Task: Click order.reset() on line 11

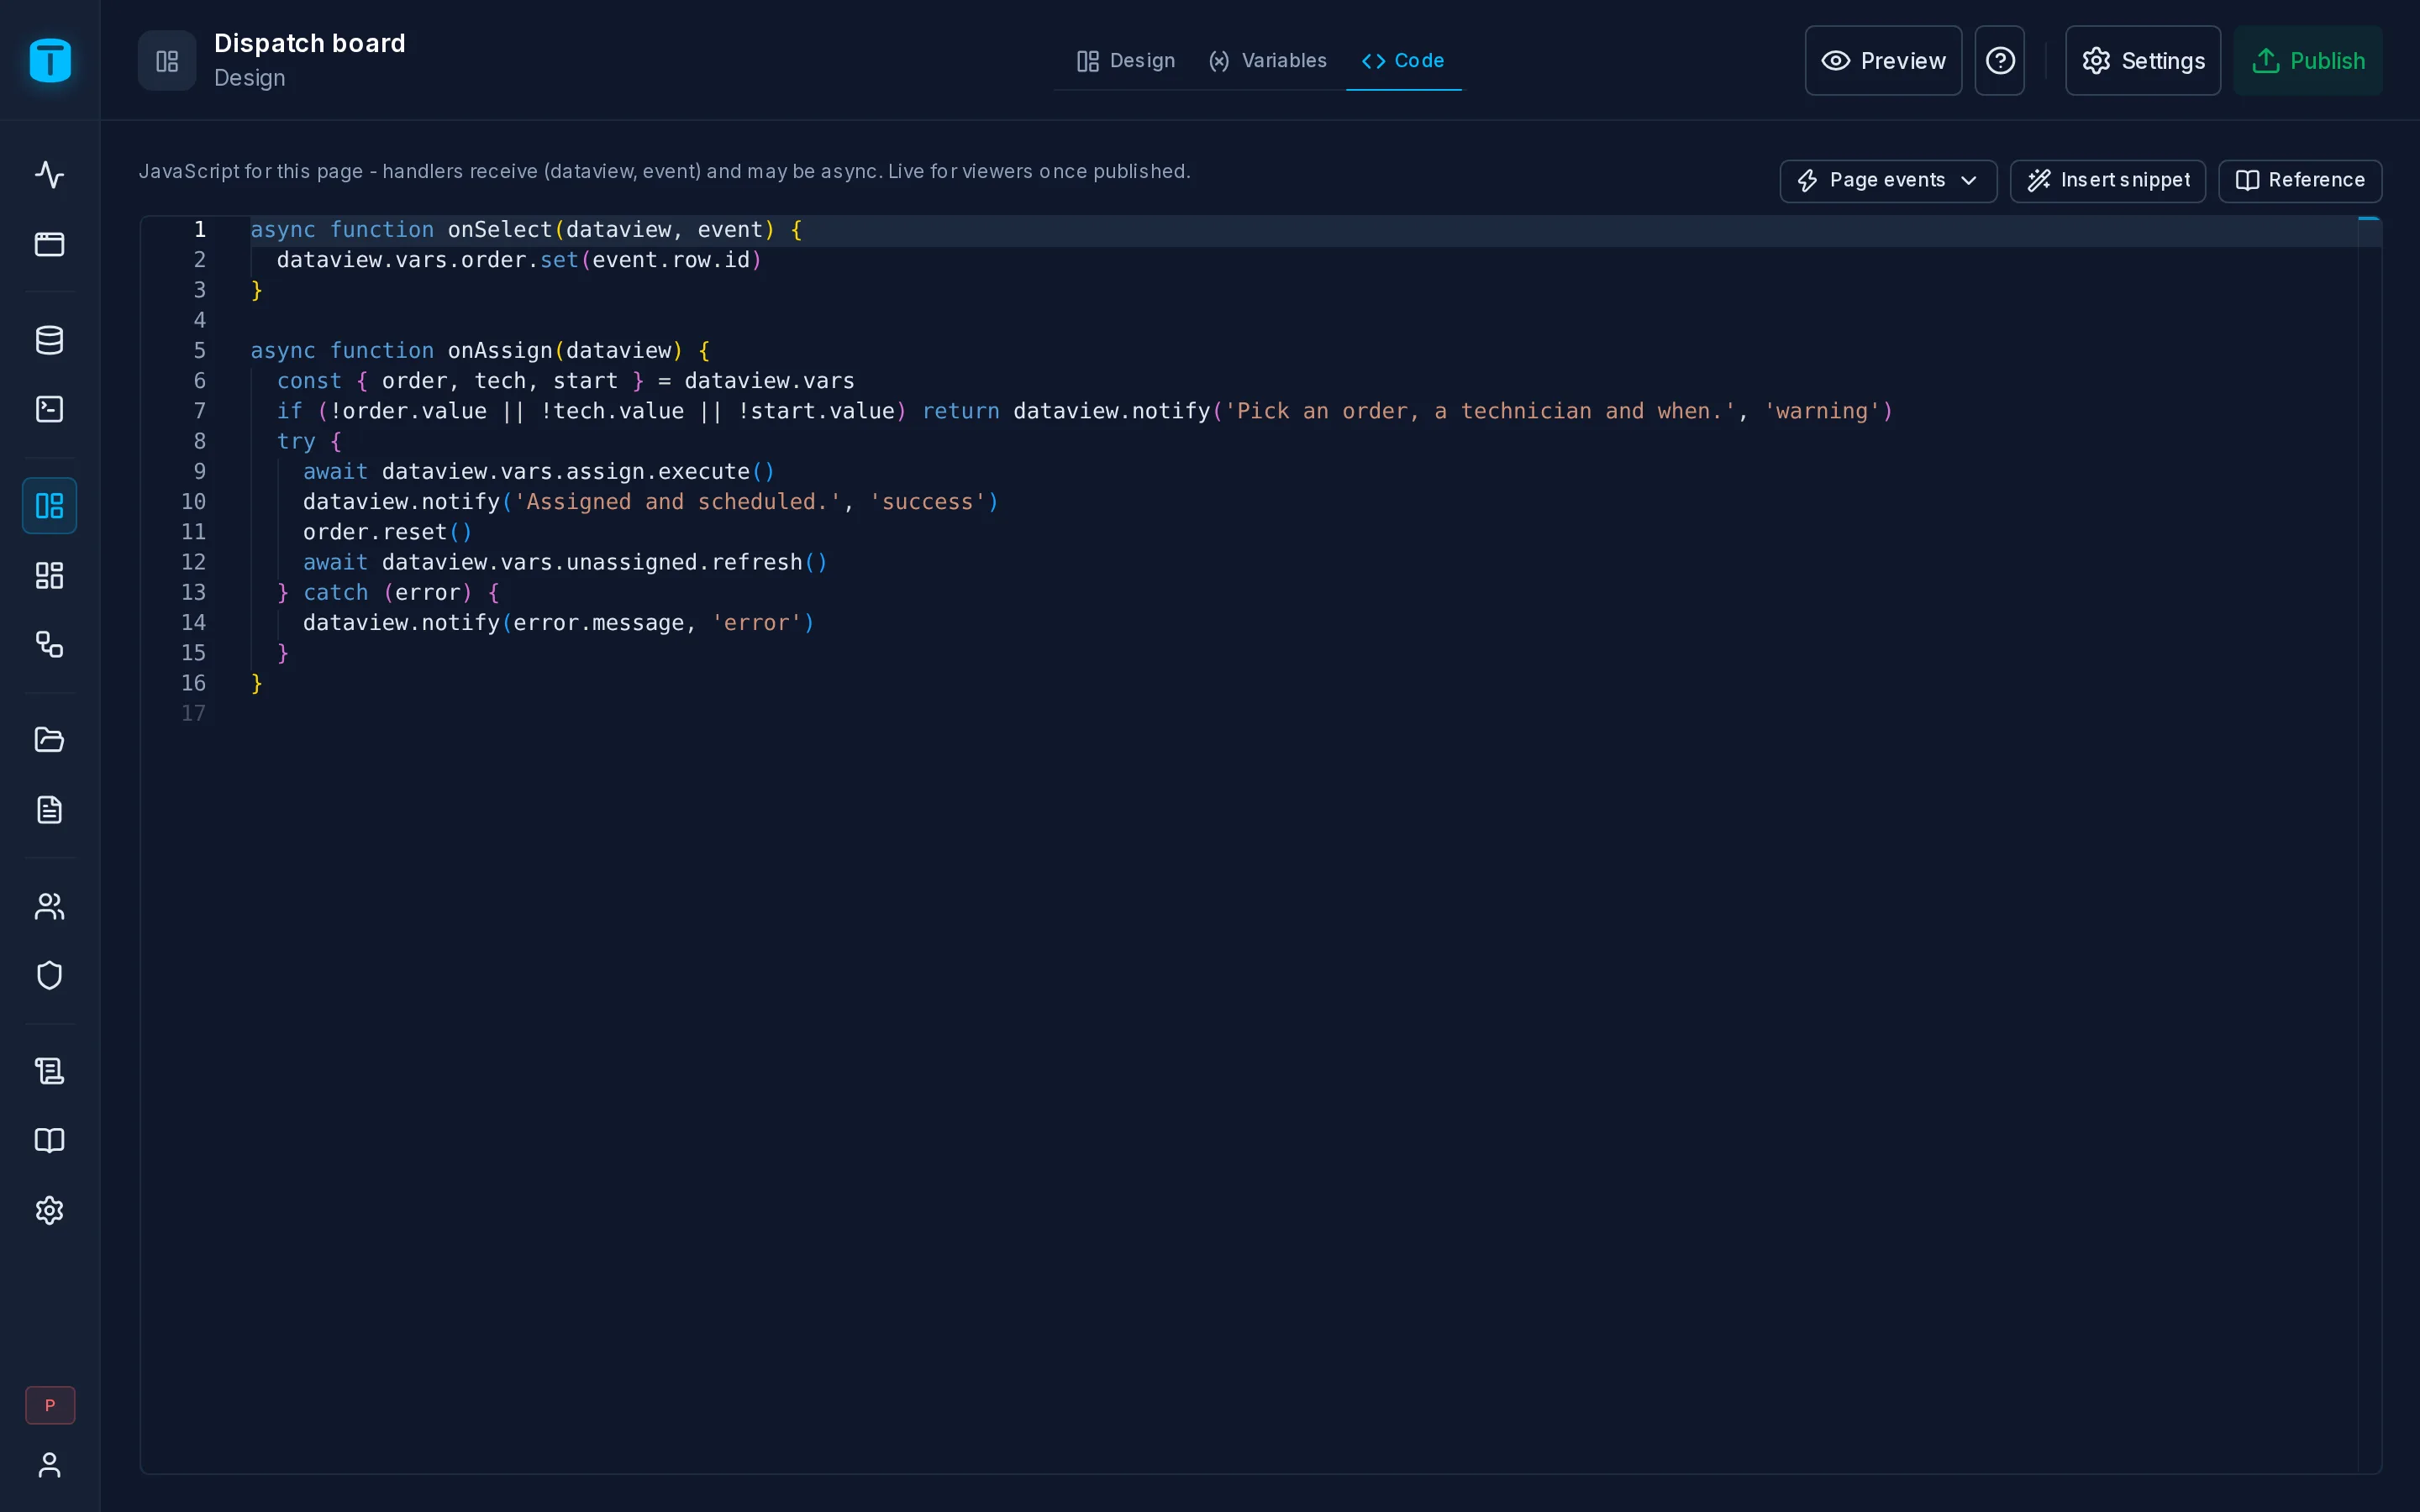Action: coord(388,532)
